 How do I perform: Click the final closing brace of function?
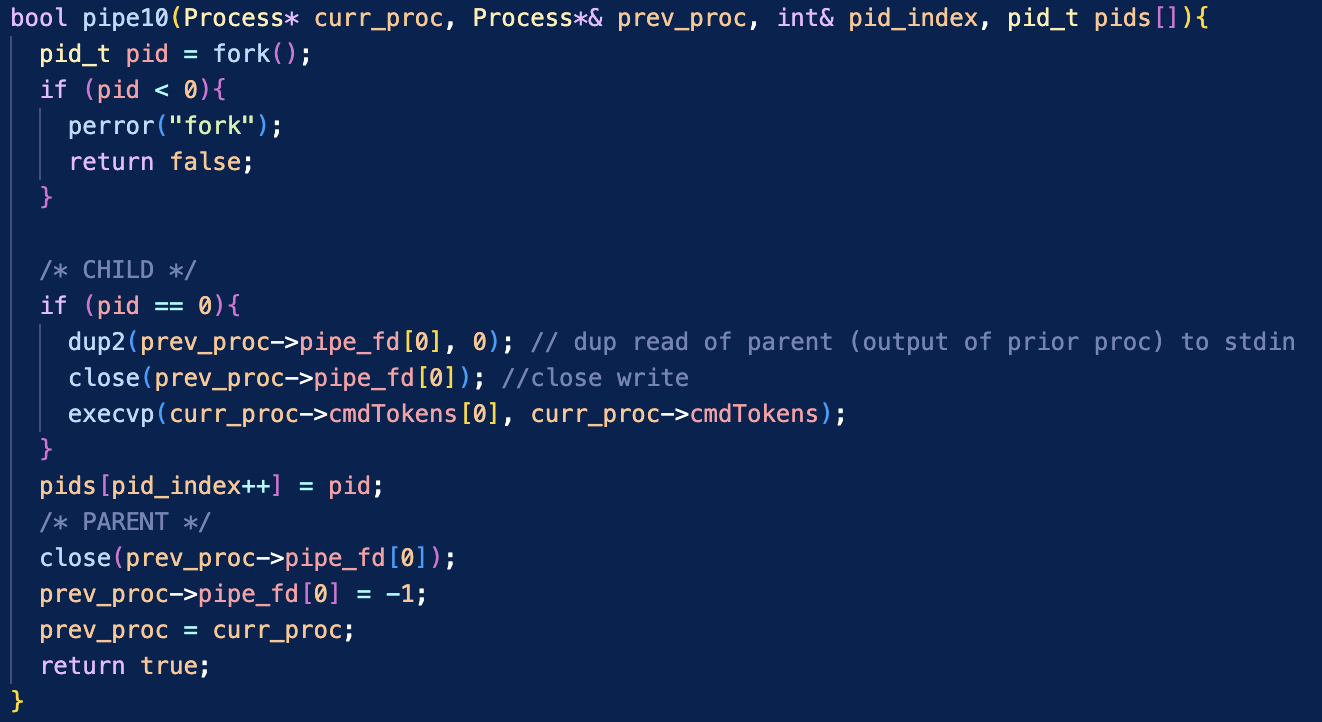click(17, 702)
